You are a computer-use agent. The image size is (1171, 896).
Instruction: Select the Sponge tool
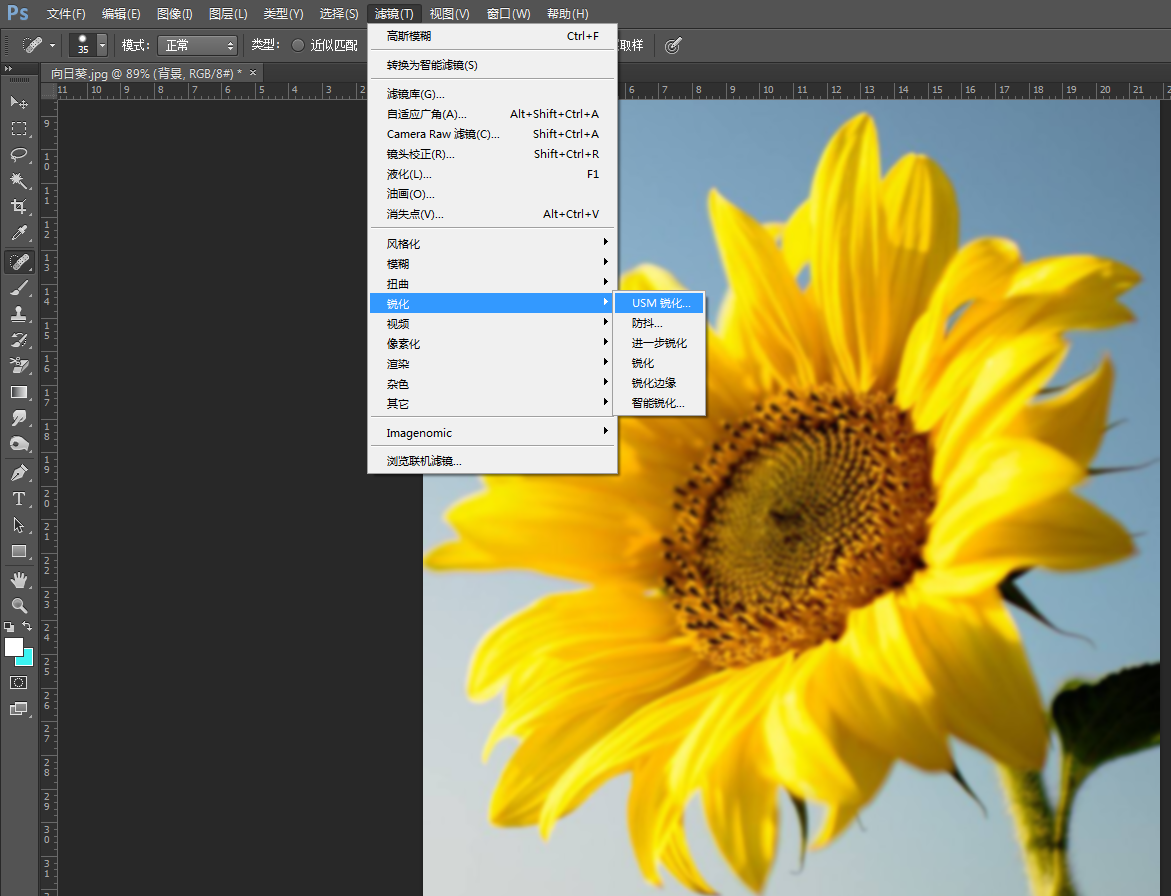point(19,444)
